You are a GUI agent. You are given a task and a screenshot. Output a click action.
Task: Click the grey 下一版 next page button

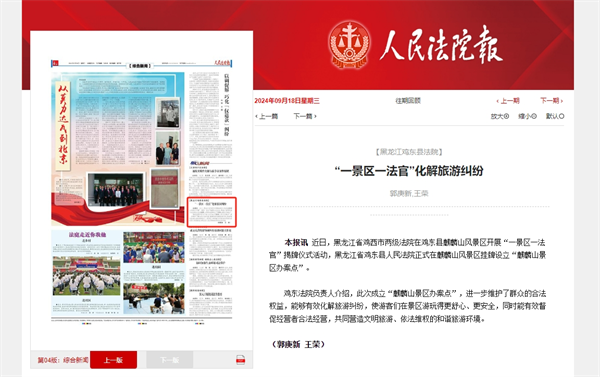click(x=169, y=360)
